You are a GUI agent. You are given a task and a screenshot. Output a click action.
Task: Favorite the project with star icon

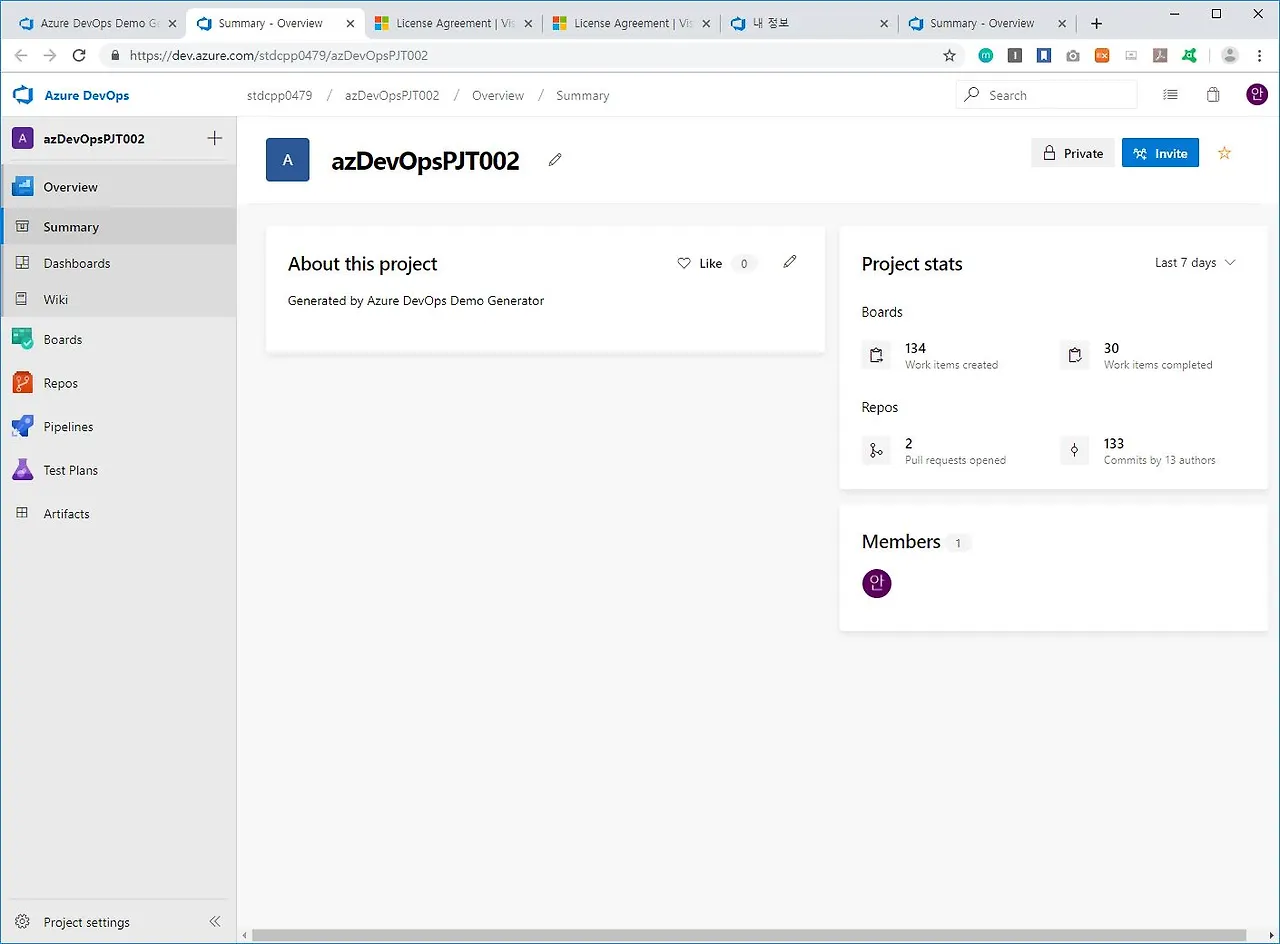coord(1224,153)
